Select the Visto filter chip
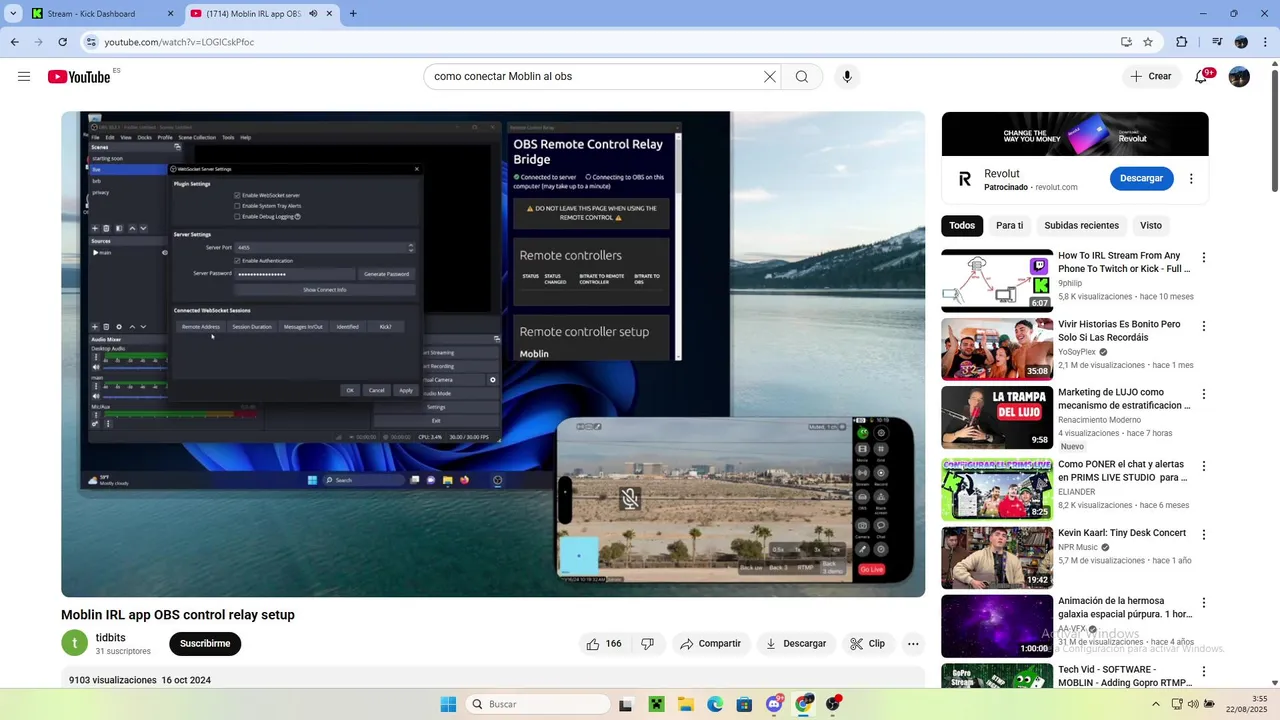The image size is (1280, 720). (x=1151, y=226)
